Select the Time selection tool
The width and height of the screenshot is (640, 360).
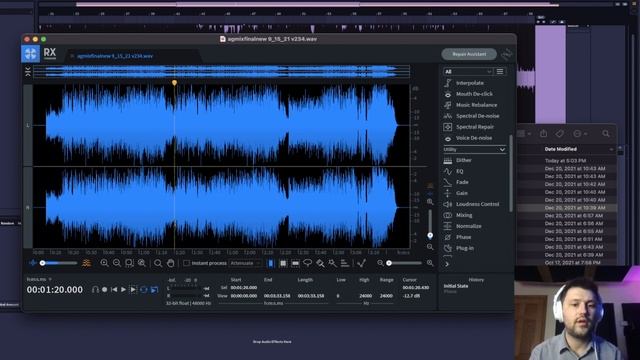[271, 263]
